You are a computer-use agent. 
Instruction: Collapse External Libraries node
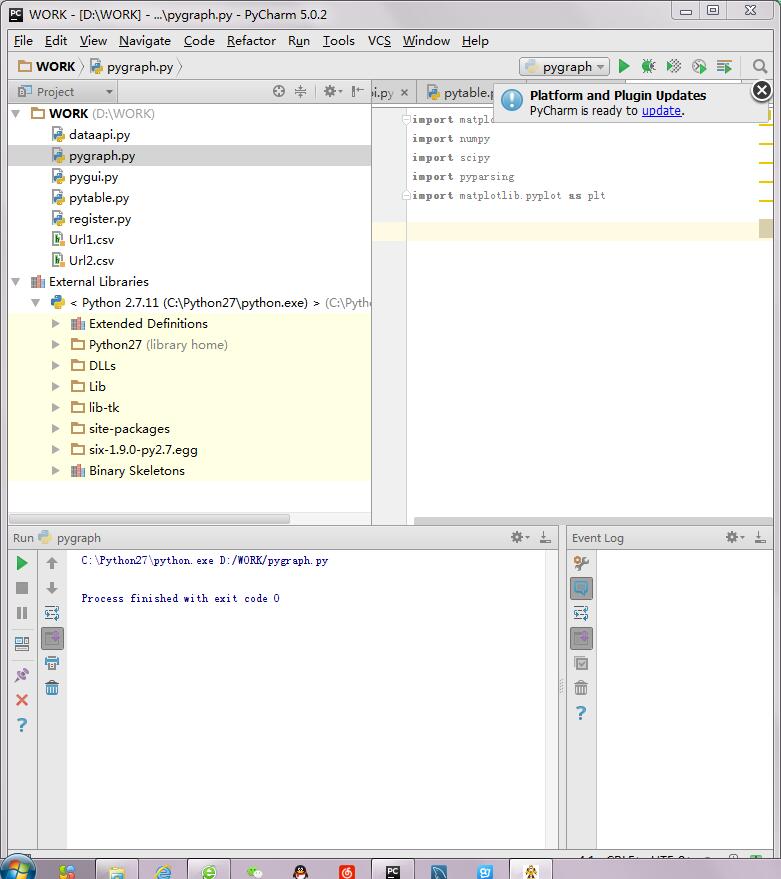(16, 282)
